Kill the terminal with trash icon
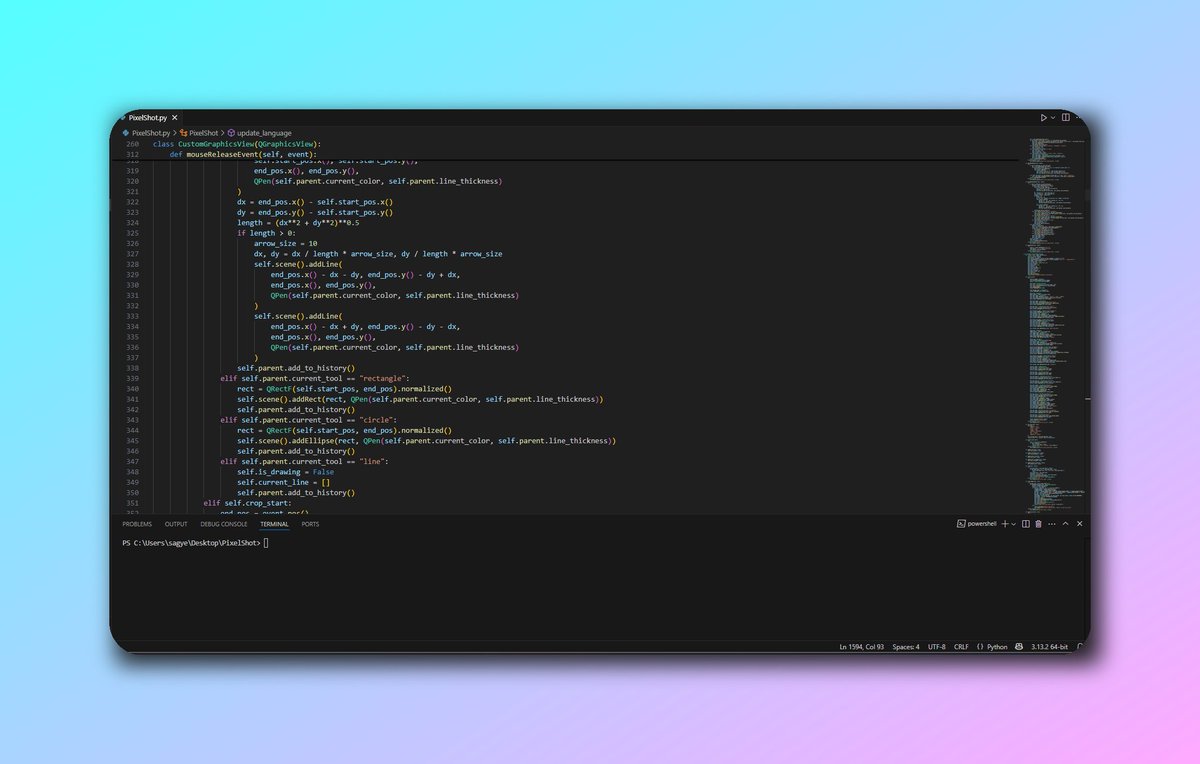Screen dimensions: 1200x764 1038,524
